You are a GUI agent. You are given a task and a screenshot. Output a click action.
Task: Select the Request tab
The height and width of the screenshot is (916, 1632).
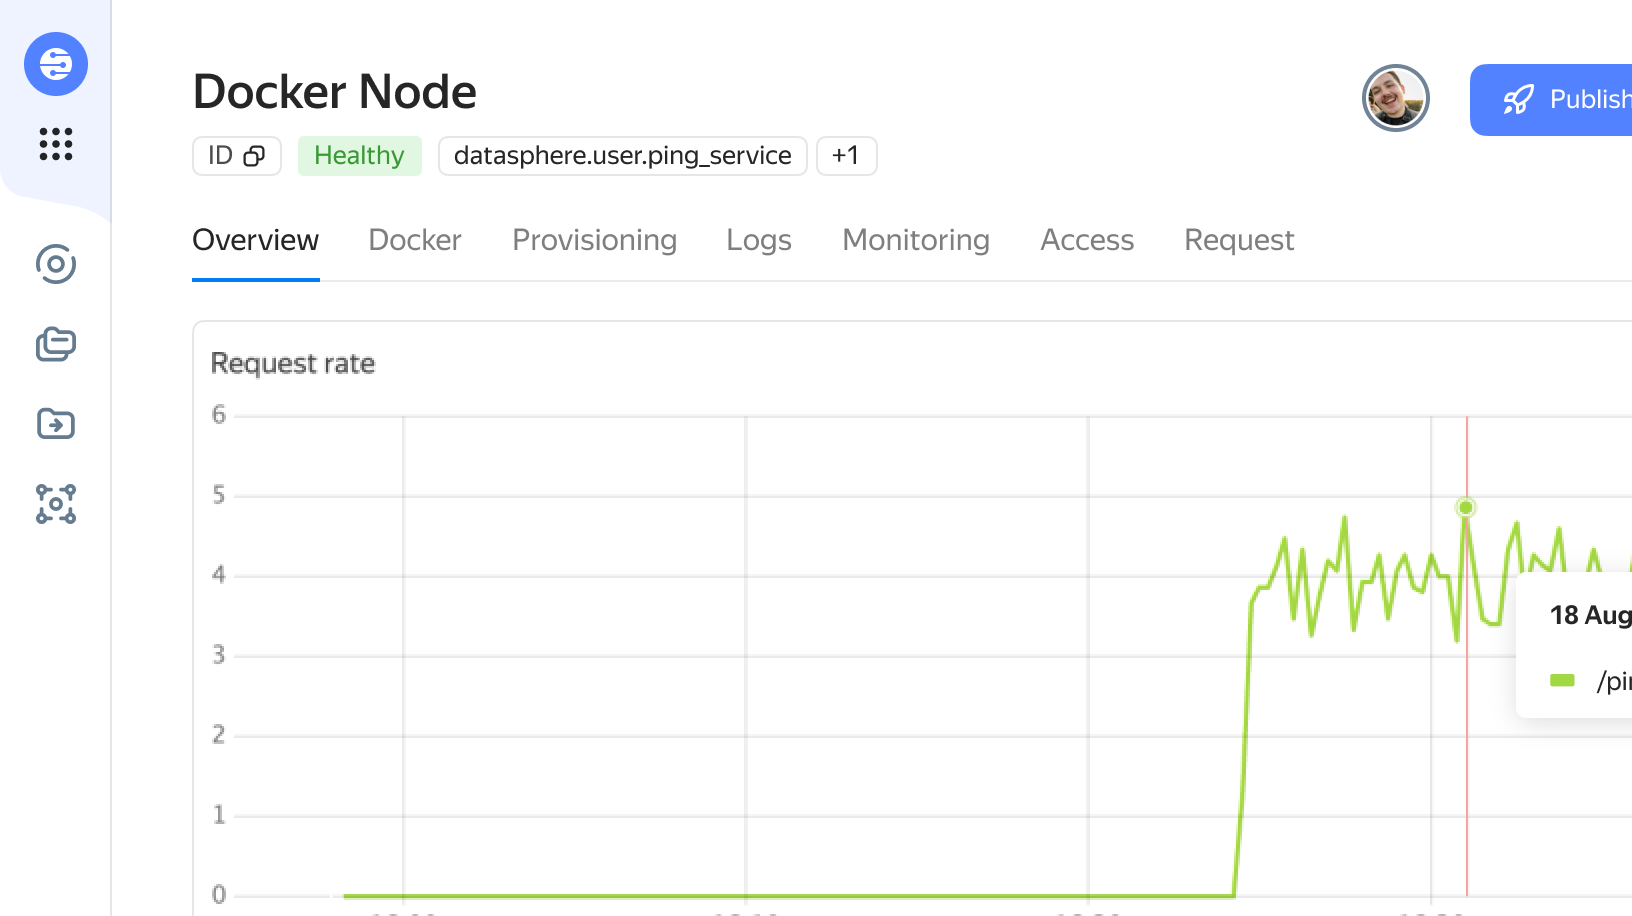[1239, 240]
